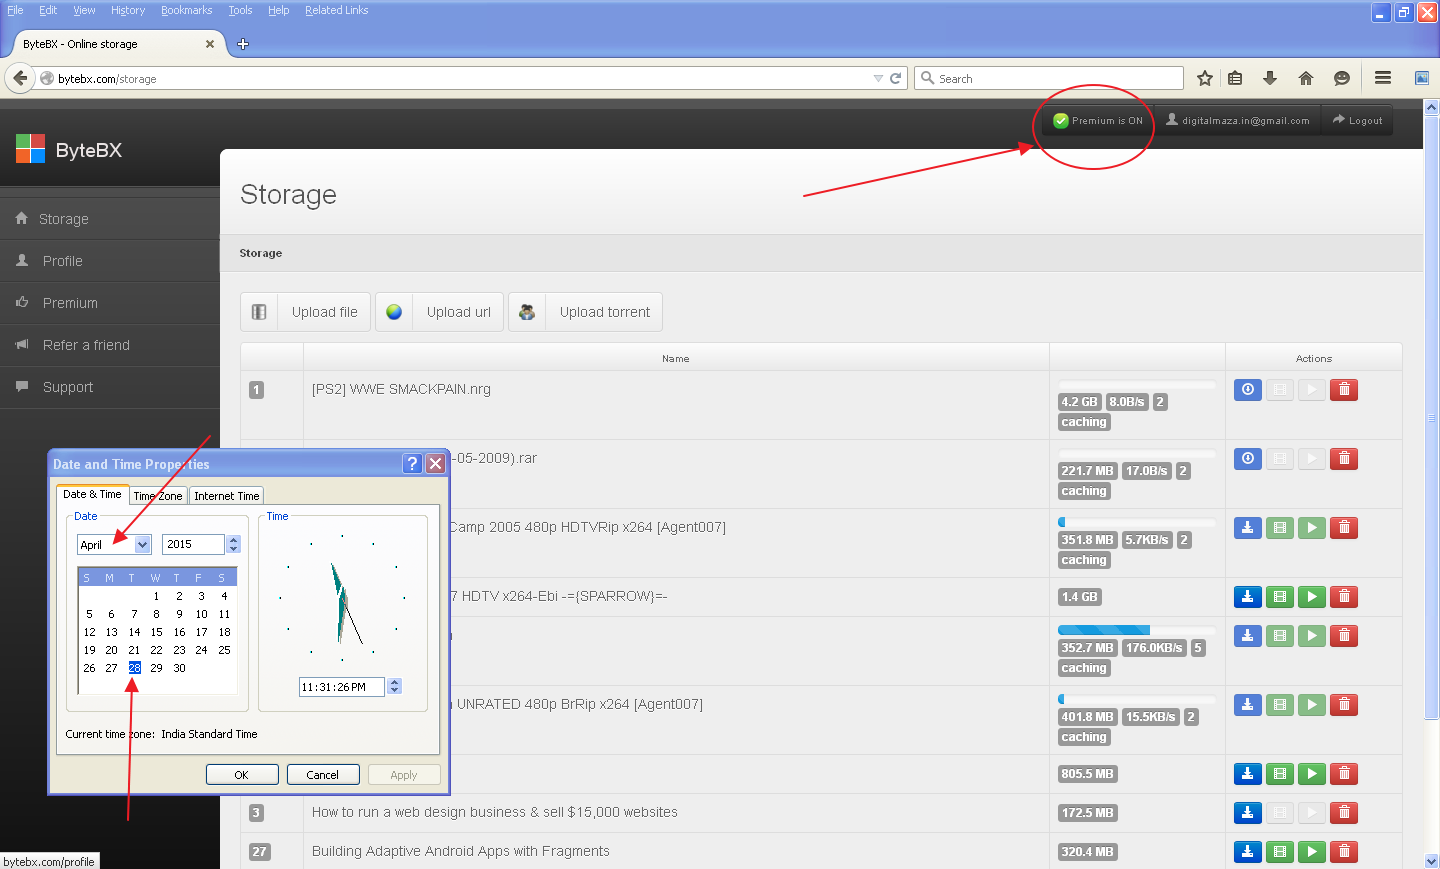Image resolution: width=1440 pixels, height=869 pixels.
Task: Delete the Camp 2005 480p HDTVRip file
Action: point(1344,528)
